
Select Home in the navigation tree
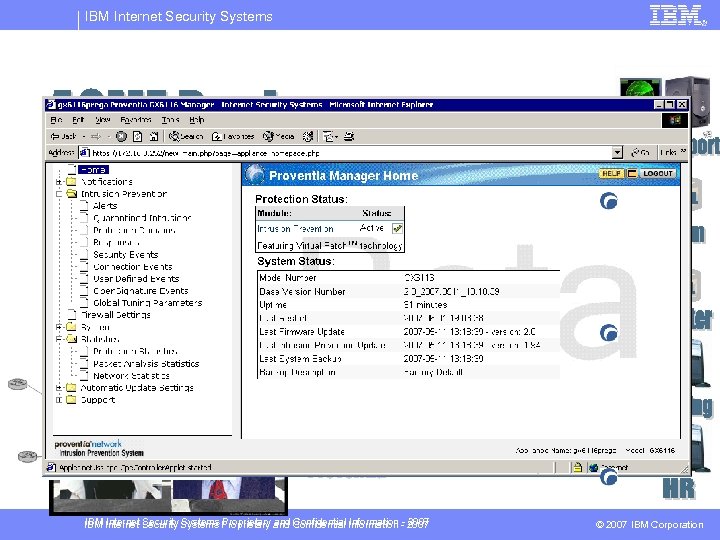[93, 170]
